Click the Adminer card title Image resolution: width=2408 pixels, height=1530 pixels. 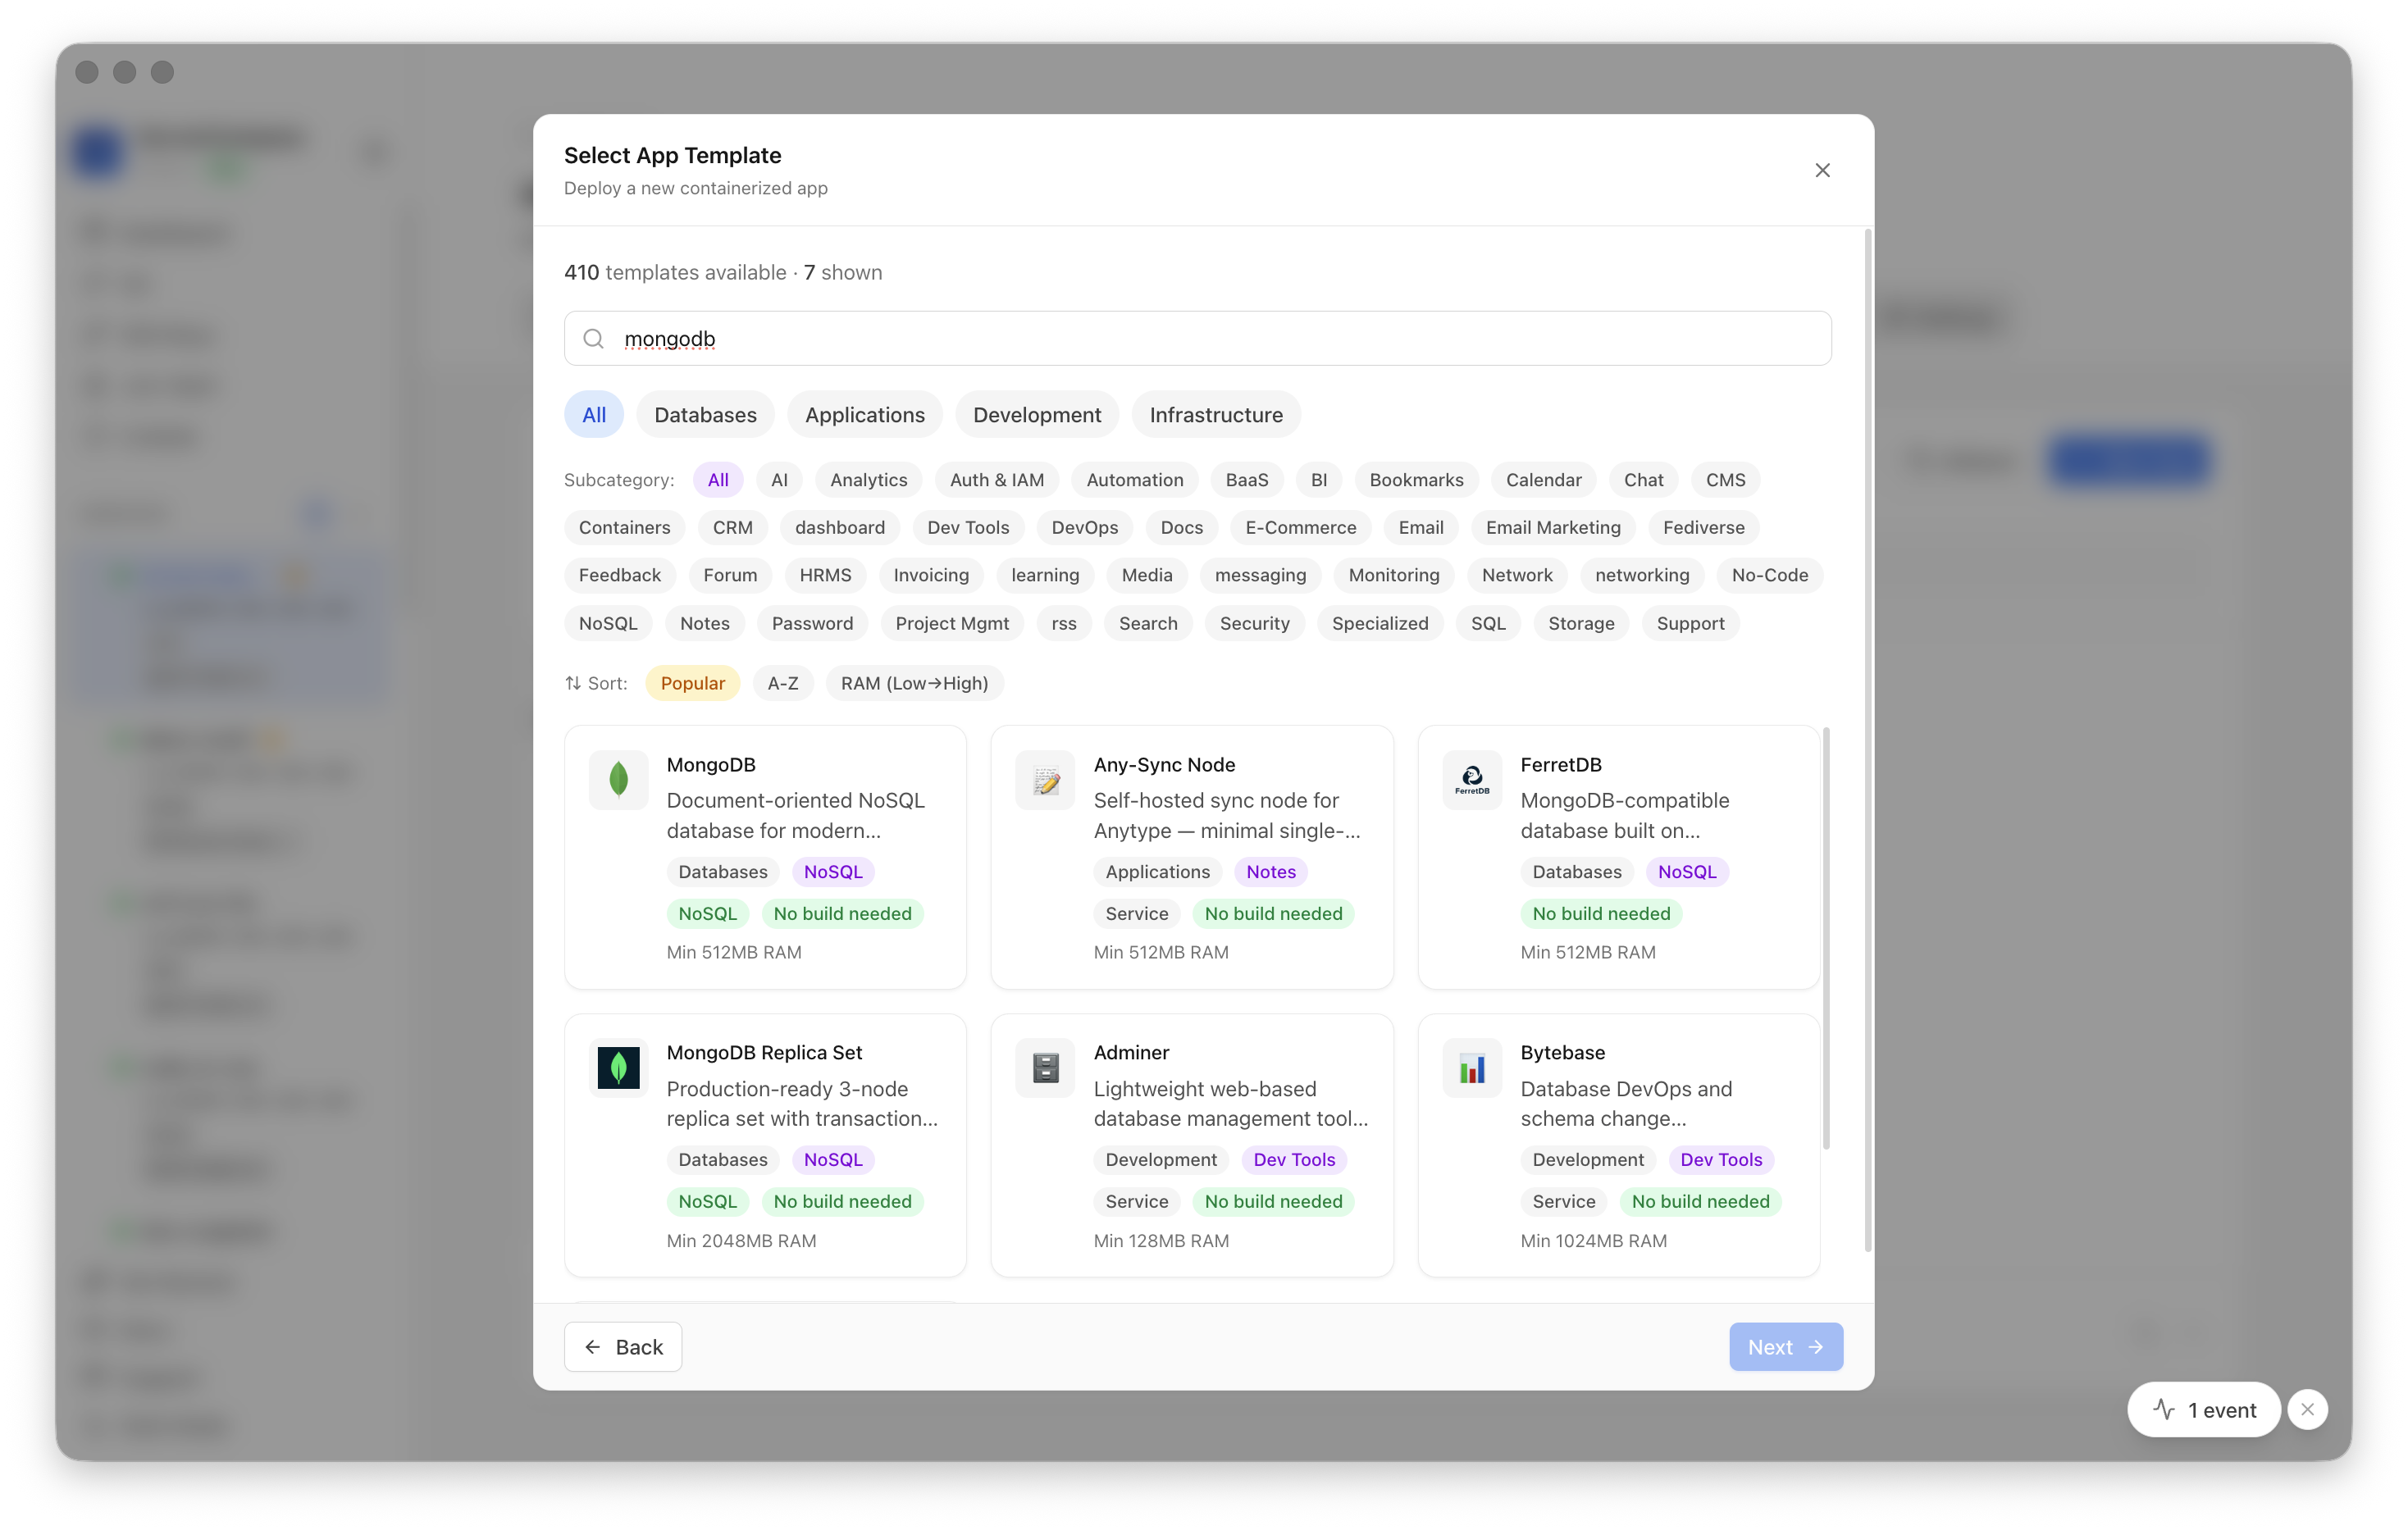coord(1131,1052)
